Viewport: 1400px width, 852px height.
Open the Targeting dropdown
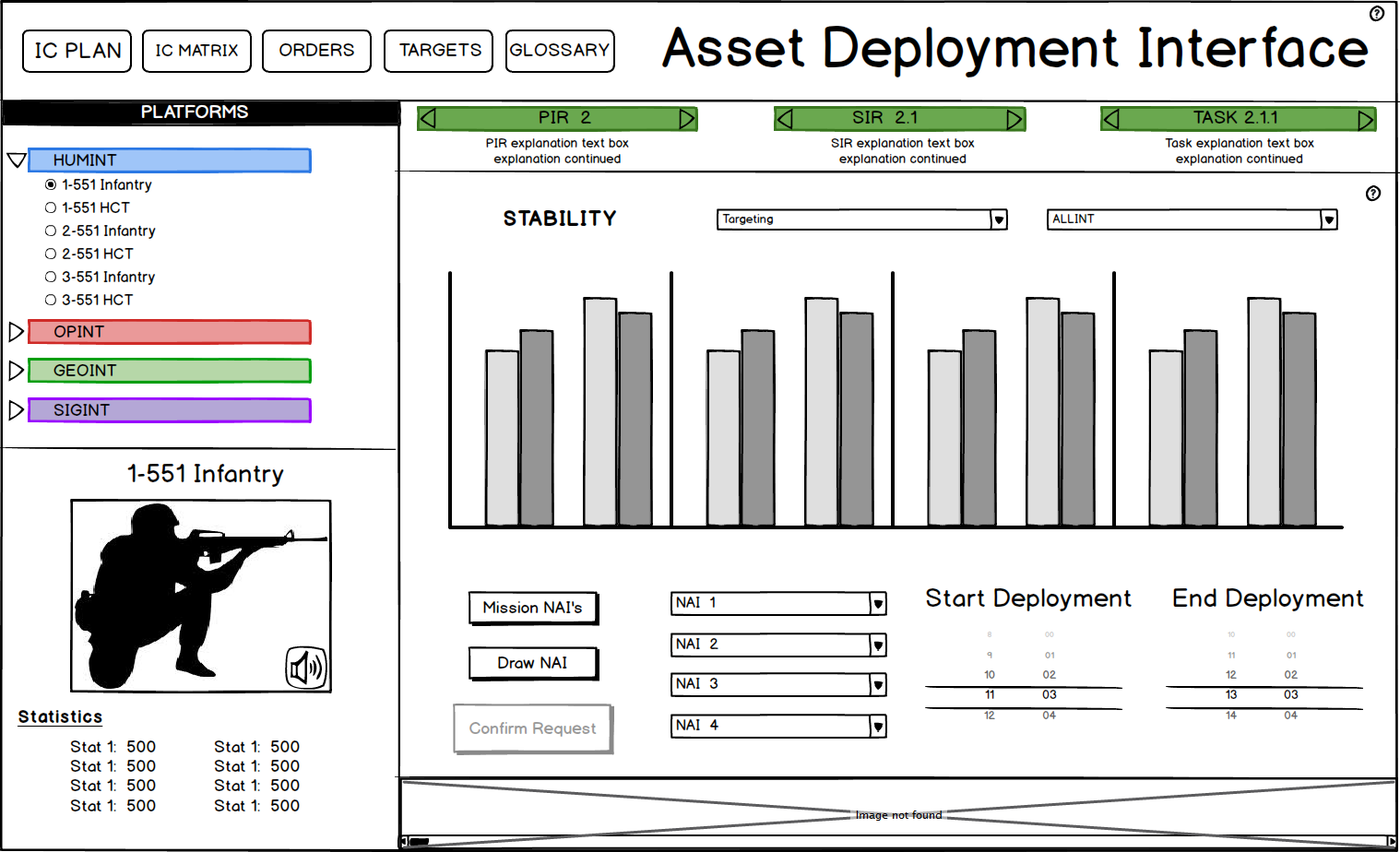click(x=998, y=220)
